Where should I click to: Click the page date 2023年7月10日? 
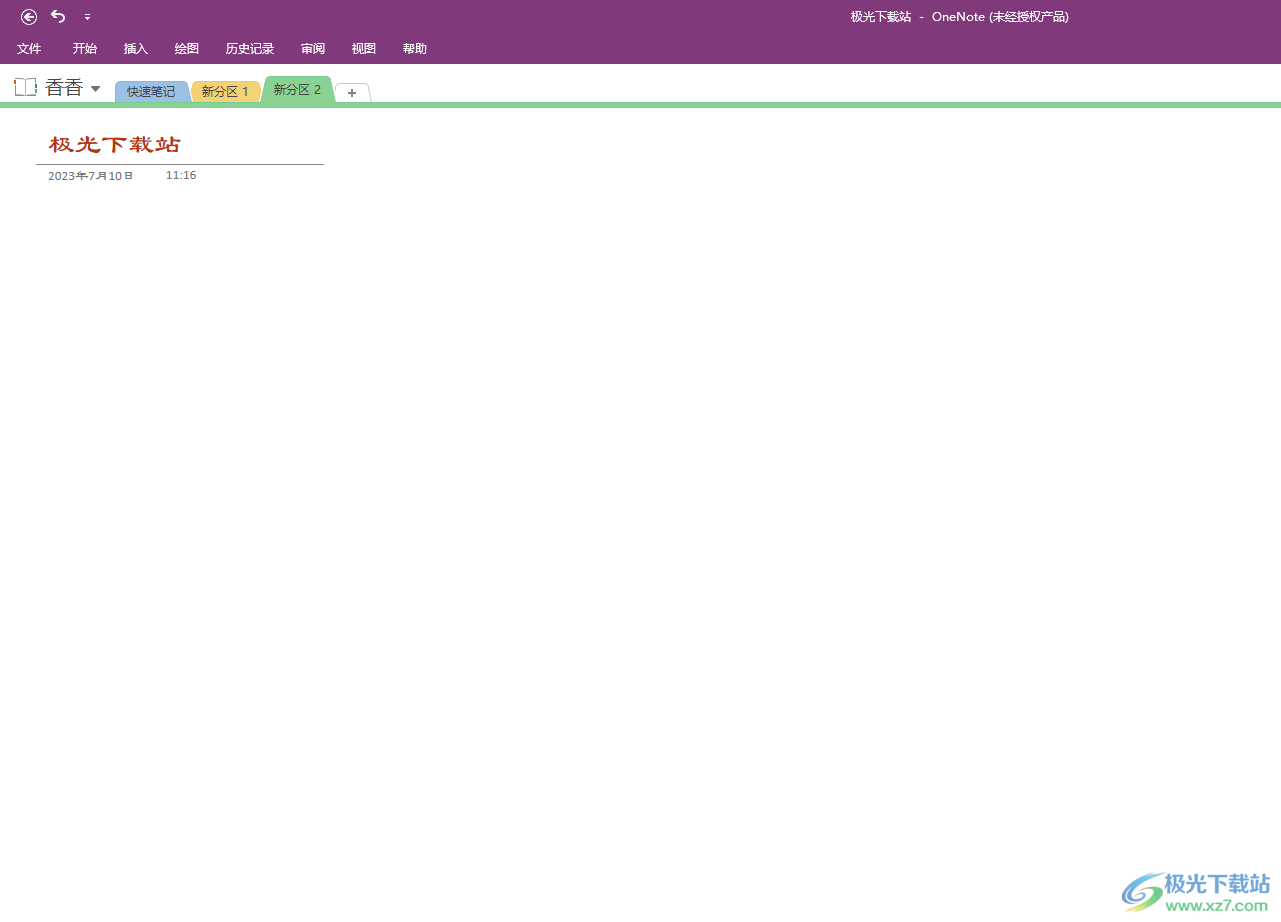(x=91, y=176)
